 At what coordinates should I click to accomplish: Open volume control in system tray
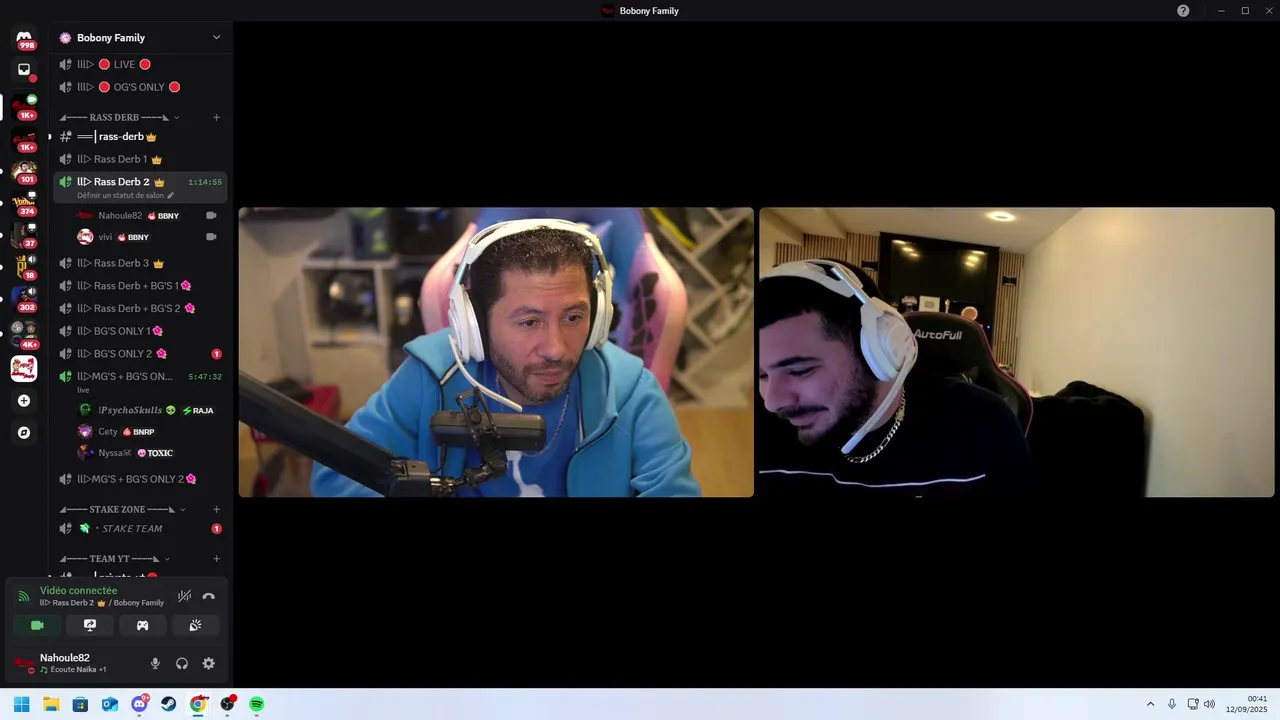[x=1209, y=704]
